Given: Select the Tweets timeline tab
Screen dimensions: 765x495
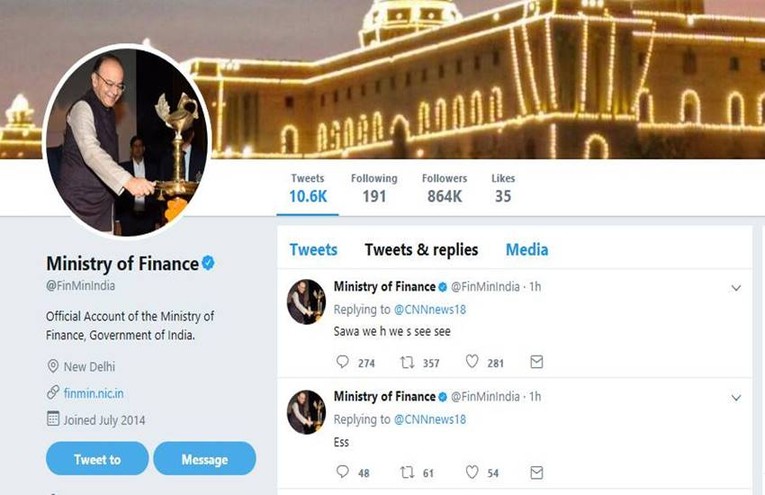Looking at the screenshot, I should (x=313, y=250).
